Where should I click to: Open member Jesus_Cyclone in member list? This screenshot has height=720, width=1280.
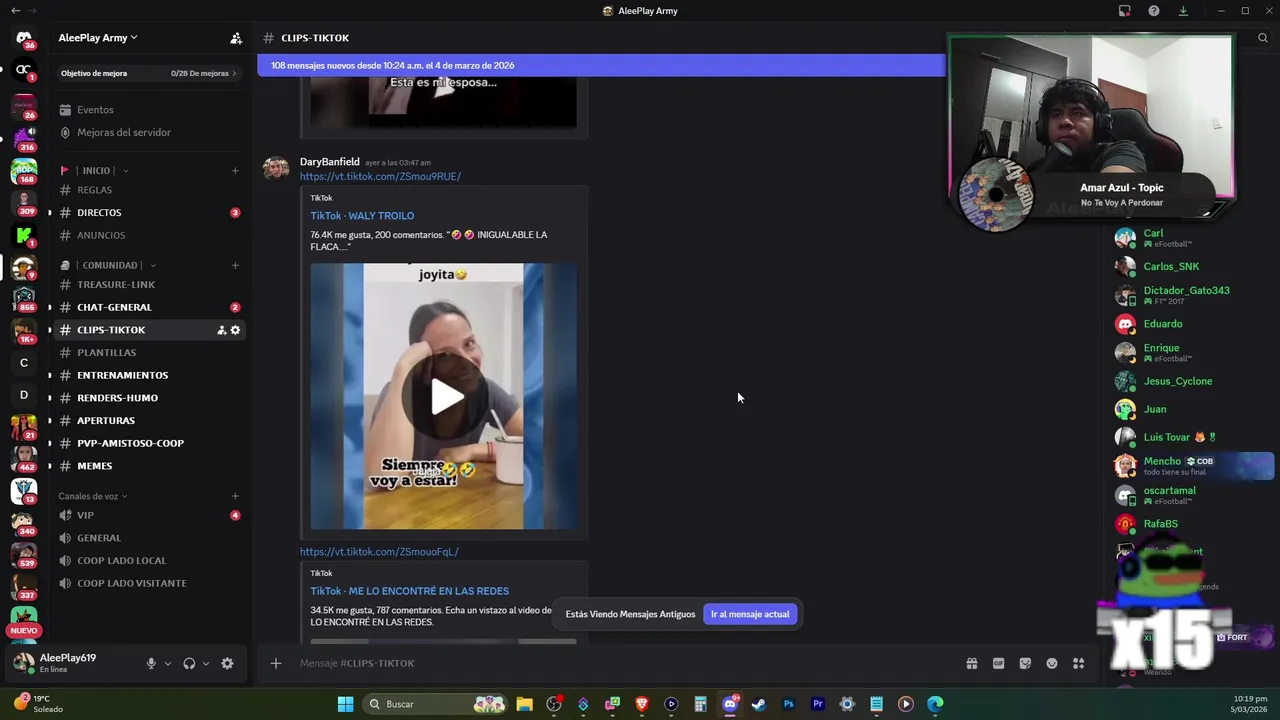pyautogui.click(x=1177, y=381)
